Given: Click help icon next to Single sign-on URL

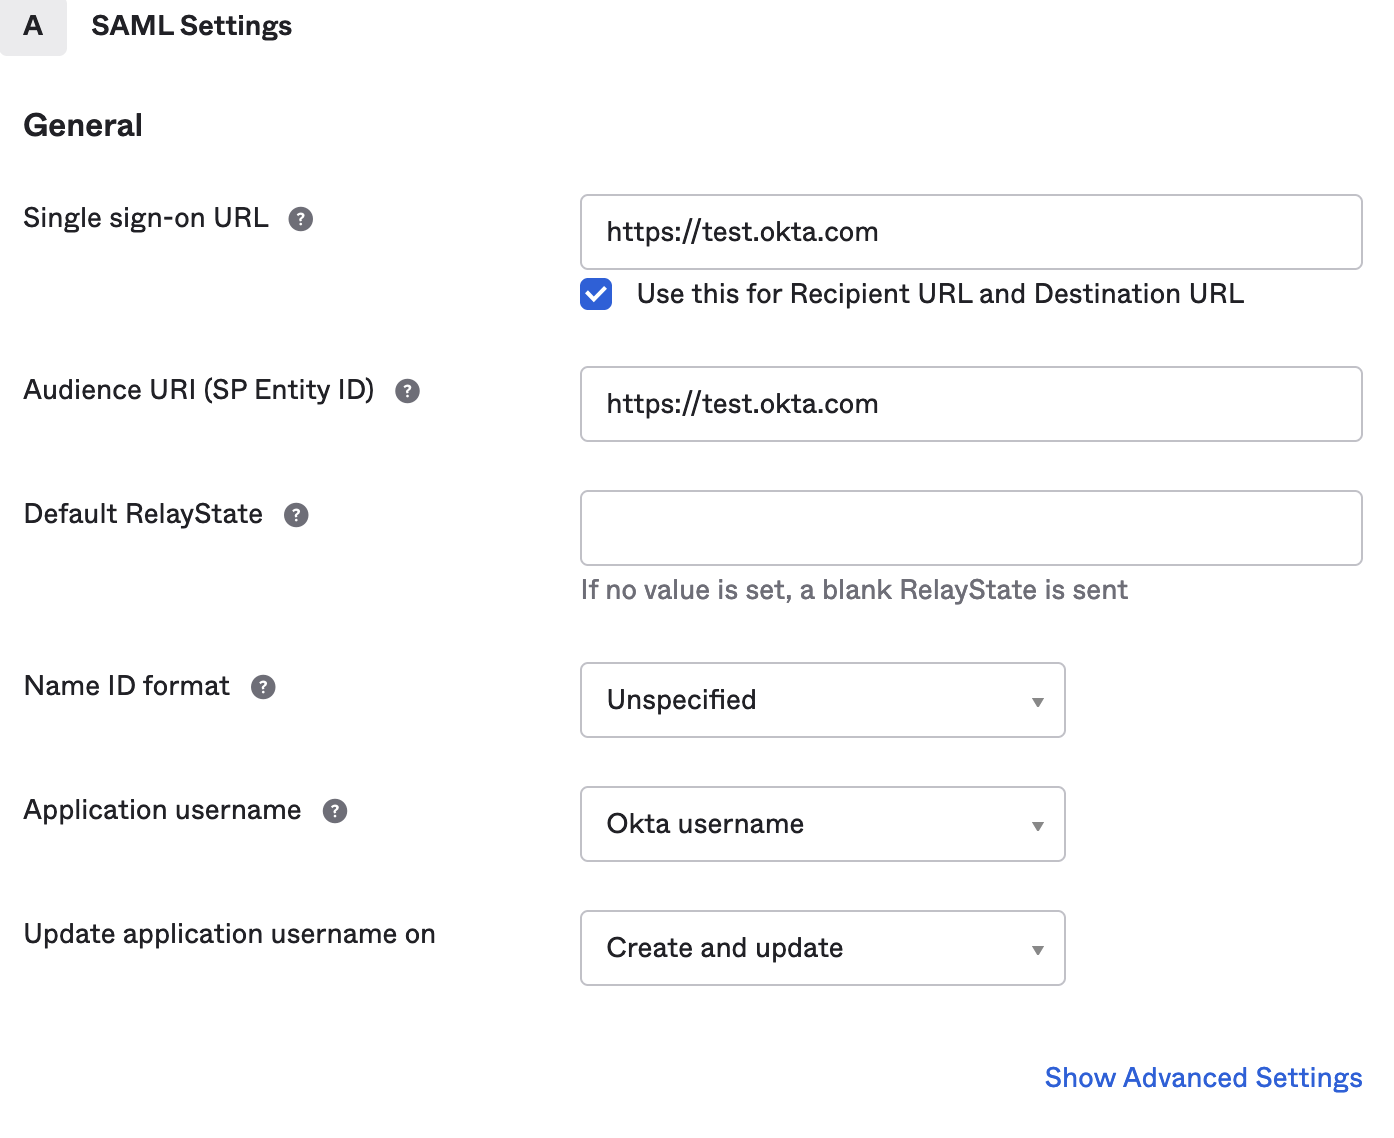Looking at the screenshot, I should pos(301,219).
